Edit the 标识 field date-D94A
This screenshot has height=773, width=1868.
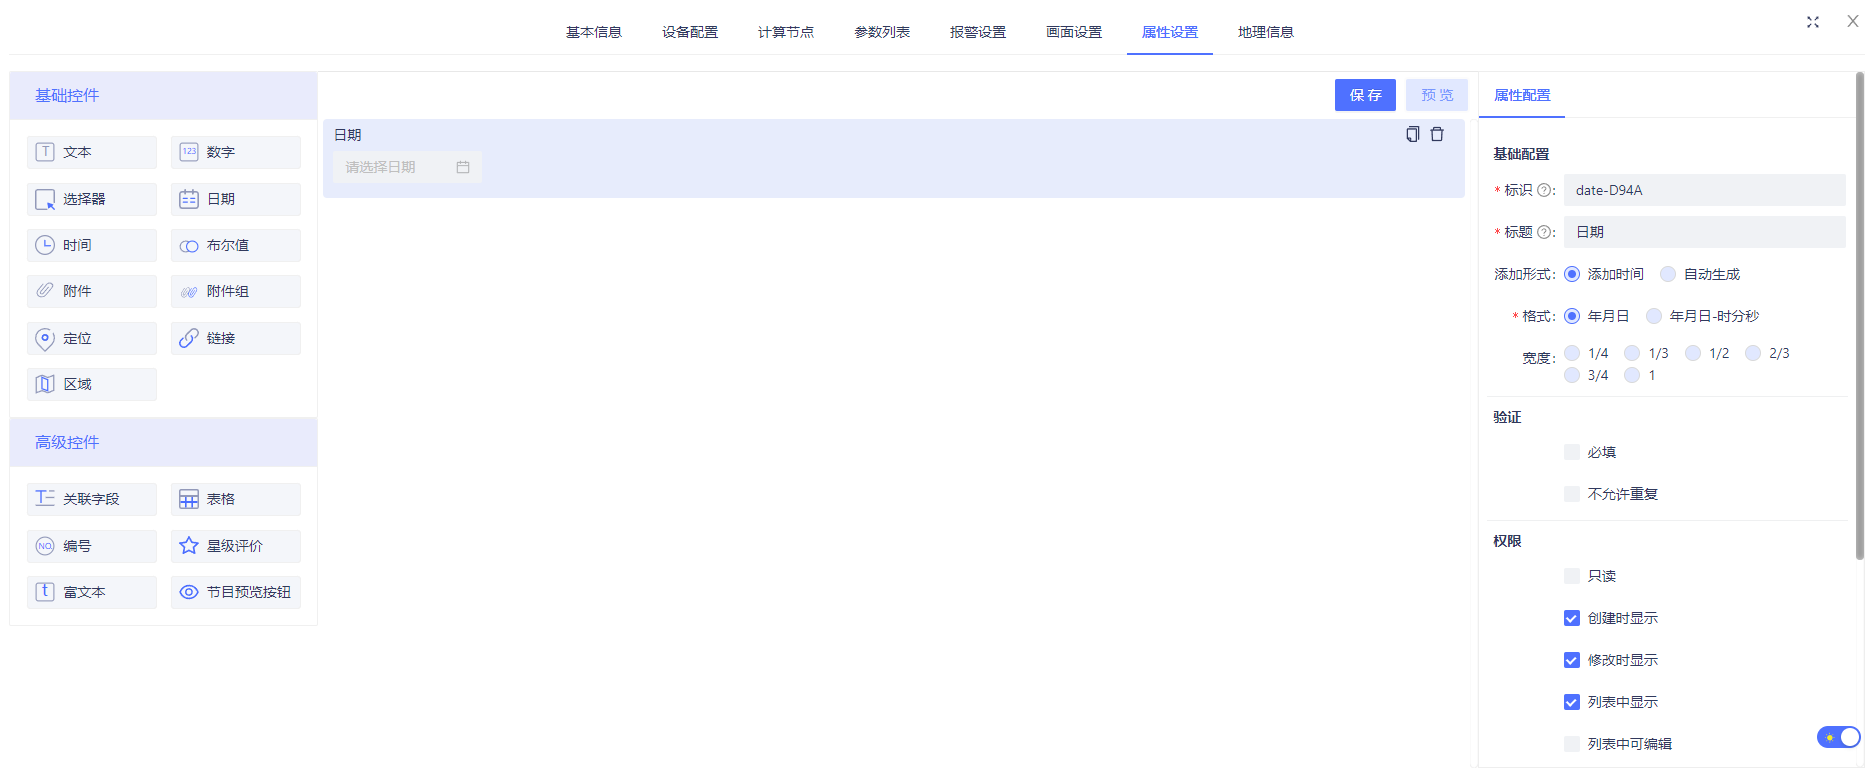coord(1704,190)
